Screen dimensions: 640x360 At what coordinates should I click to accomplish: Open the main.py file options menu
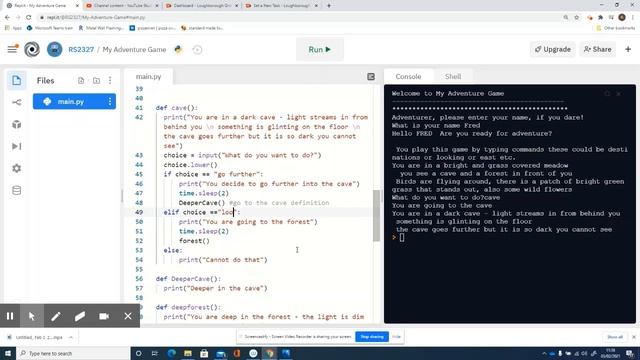[109, 102]
